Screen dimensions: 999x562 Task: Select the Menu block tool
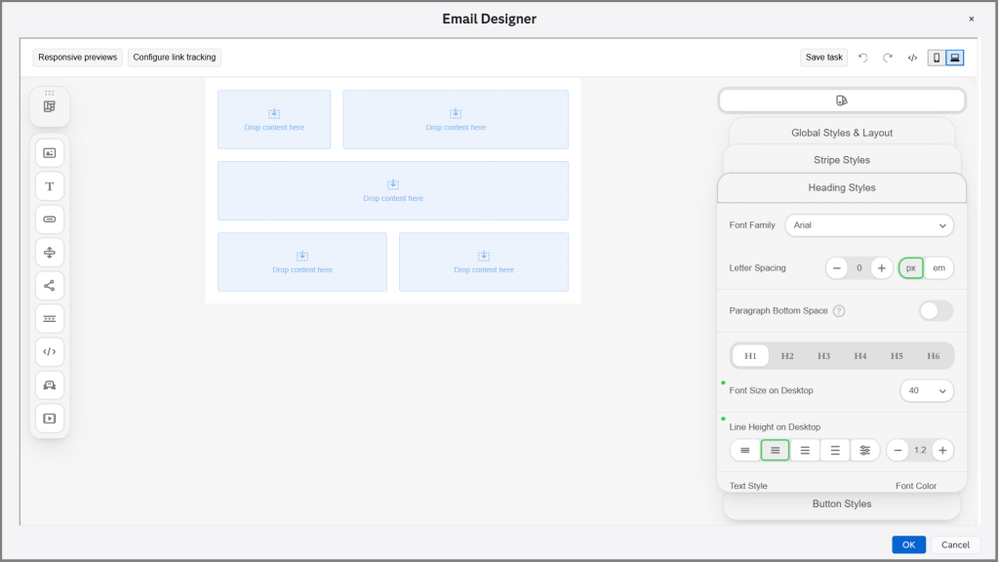click(49, 319)
